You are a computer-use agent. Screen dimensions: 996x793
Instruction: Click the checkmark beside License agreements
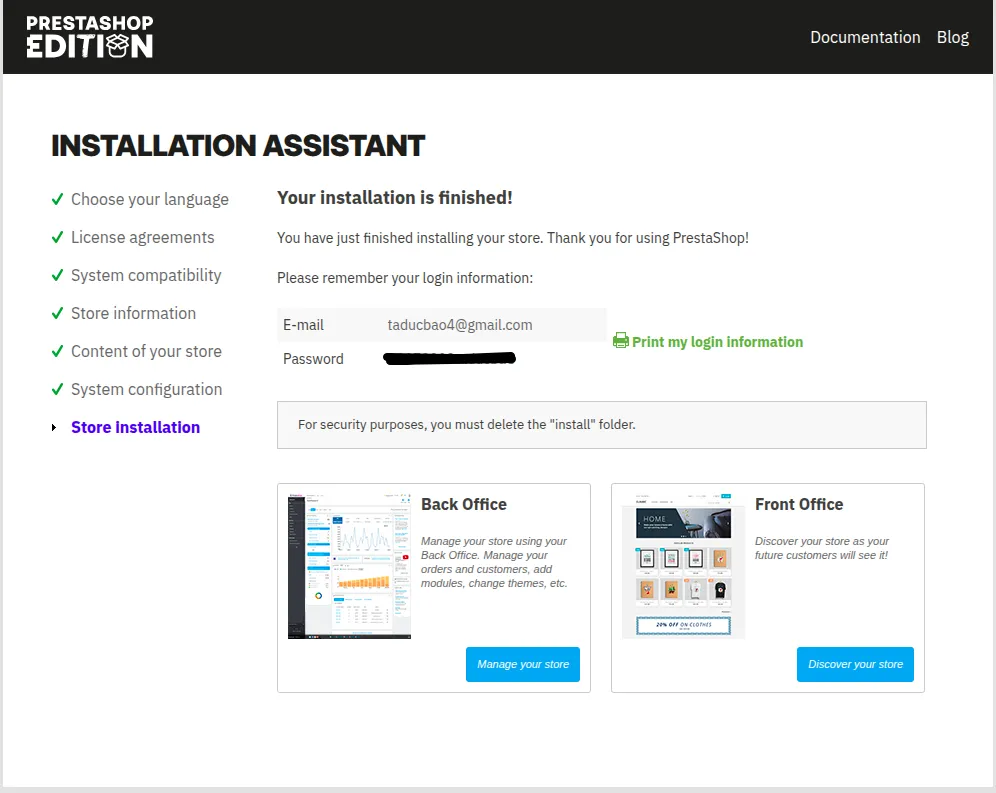pyautogui.click(x=58, y=237)
